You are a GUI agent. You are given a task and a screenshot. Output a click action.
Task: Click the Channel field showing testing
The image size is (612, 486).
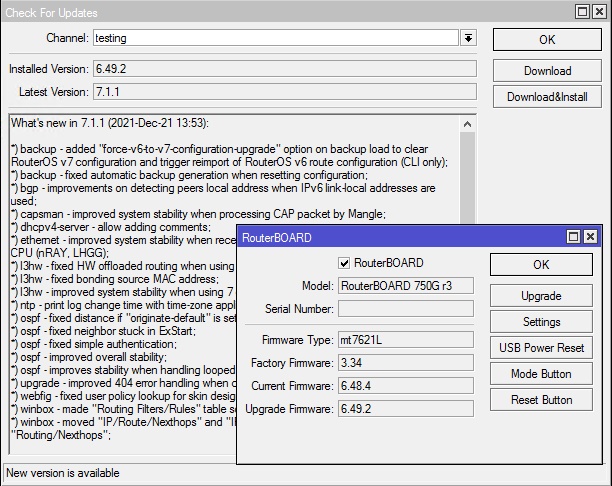pyautogui.click(x=276, y=38)
